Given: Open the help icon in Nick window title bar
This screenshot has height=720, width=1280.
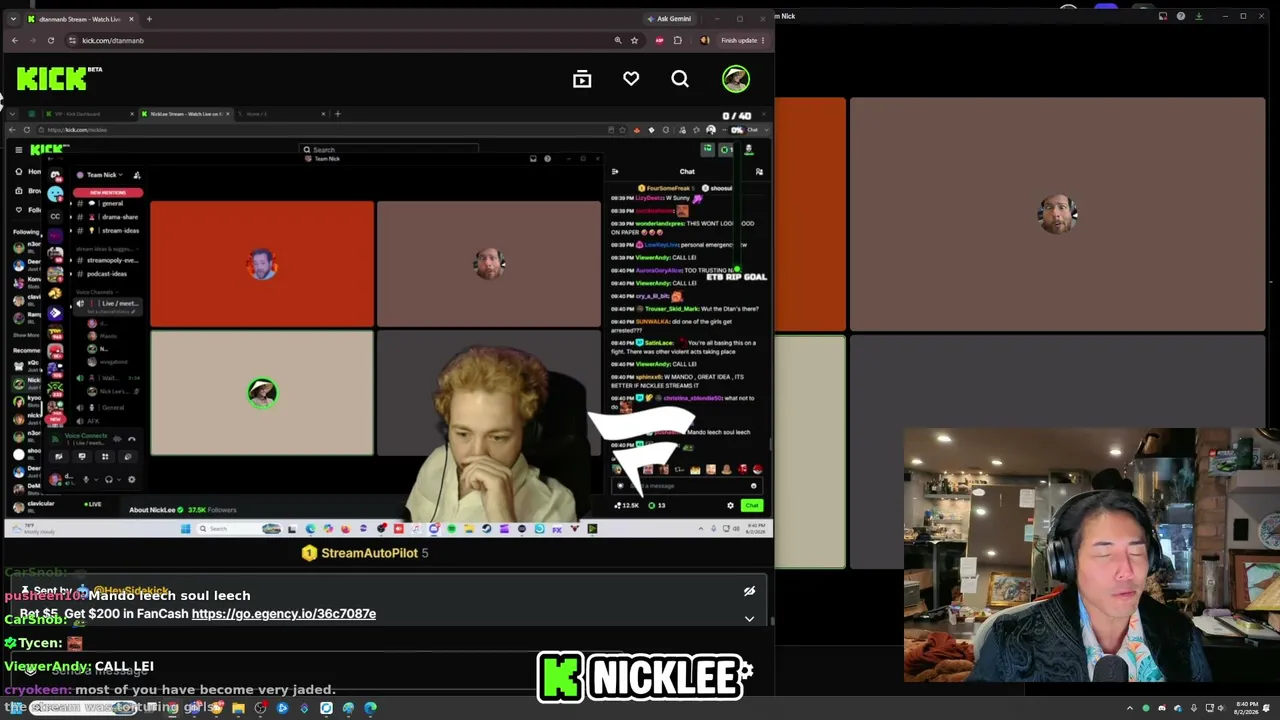Looking at the screenshot, I should pos(1181,16).
